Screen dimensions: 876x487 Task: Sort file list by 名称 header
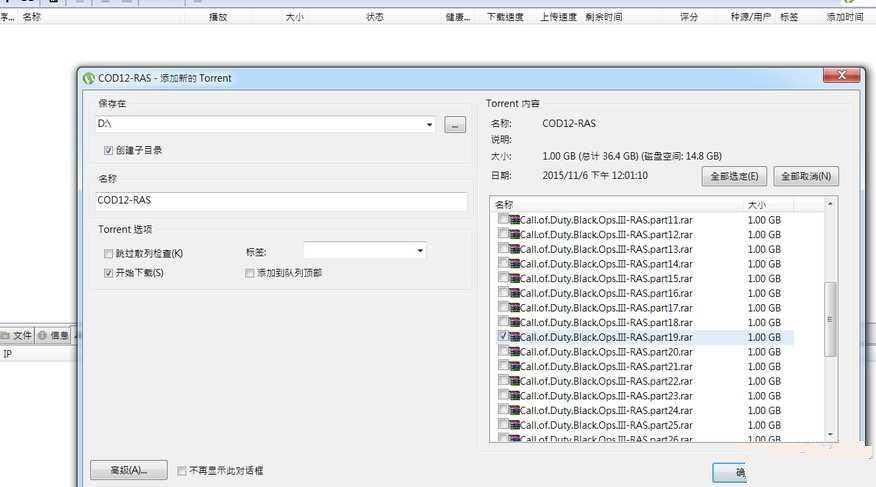click(504, 205)
